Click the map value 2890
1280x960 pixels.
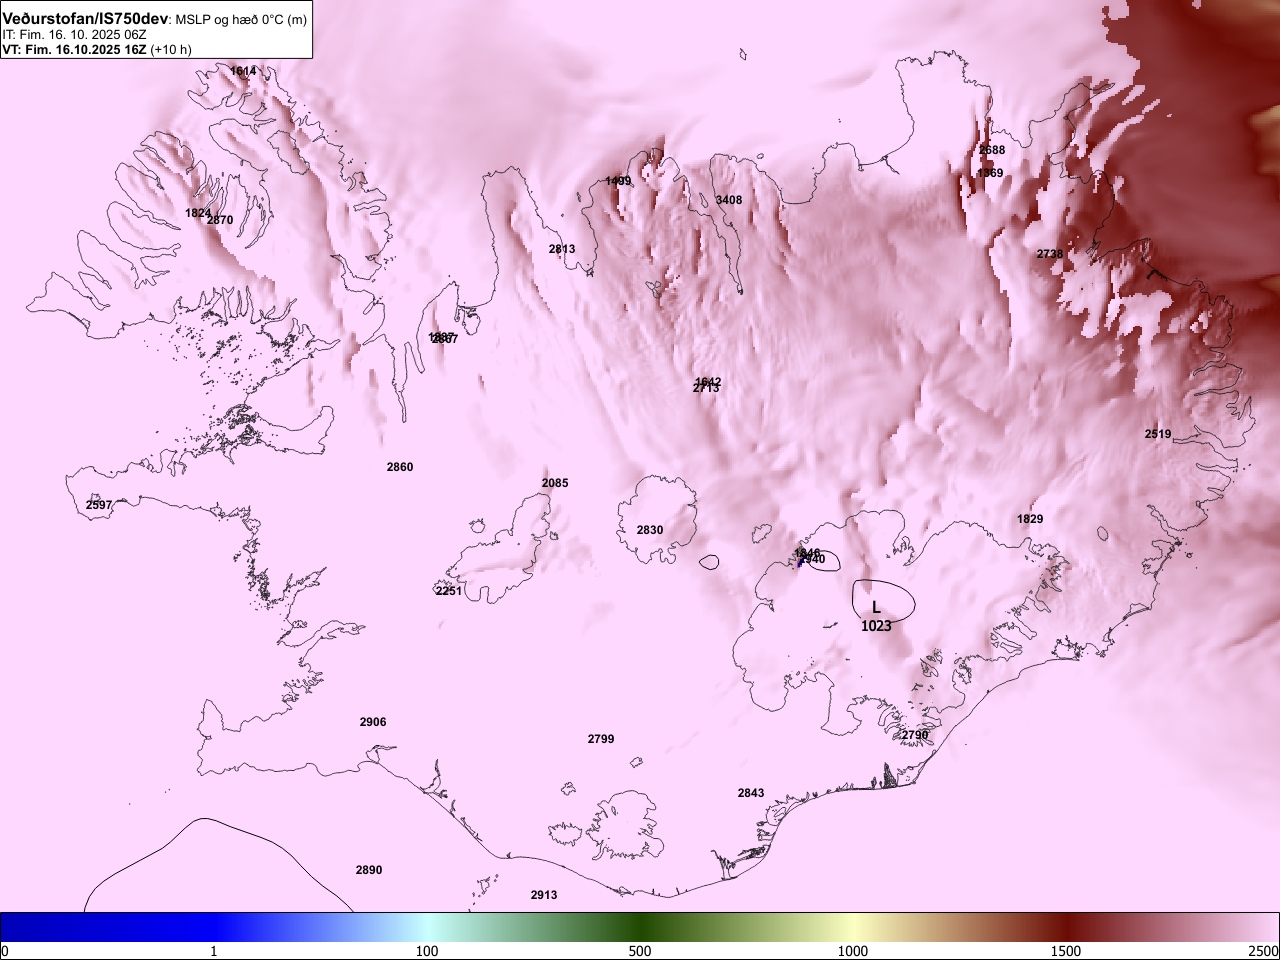[x=369, y=870]
